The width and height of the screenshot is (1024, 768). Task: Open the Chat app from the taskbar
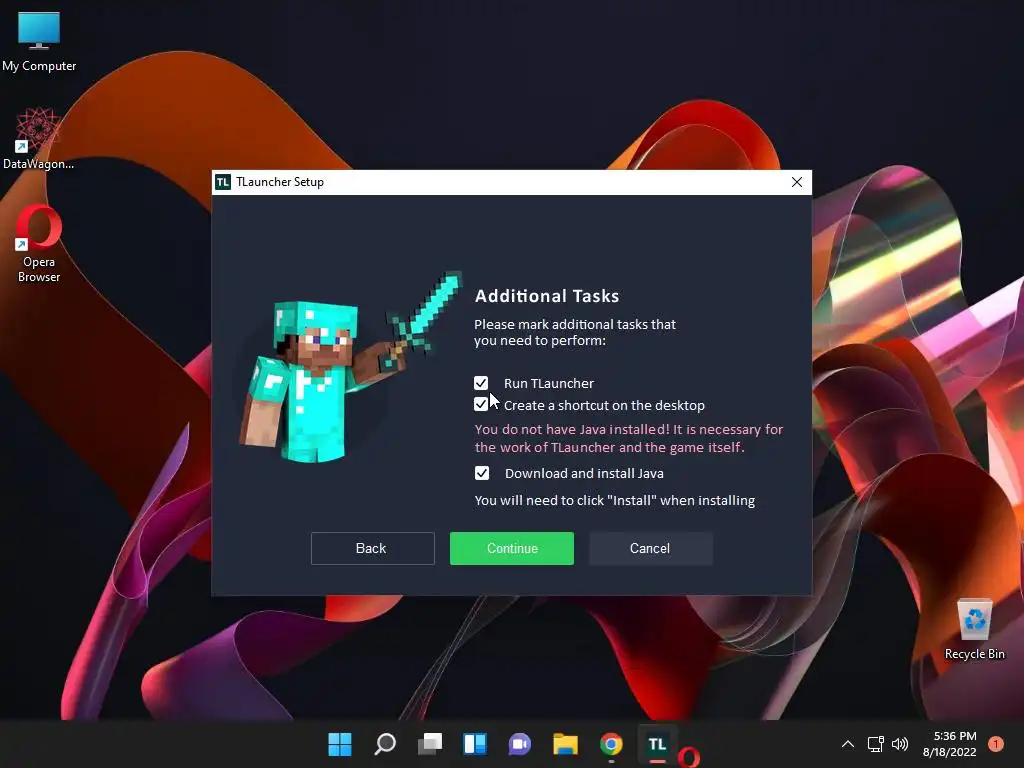(520, 744)
